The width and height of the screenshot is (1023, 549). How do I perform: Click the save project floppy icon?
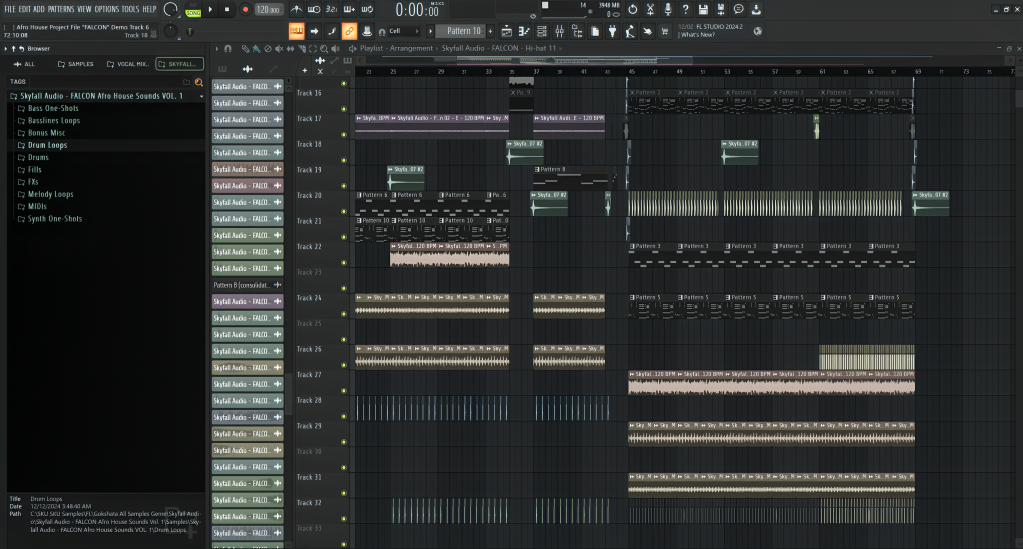[703, 9]
